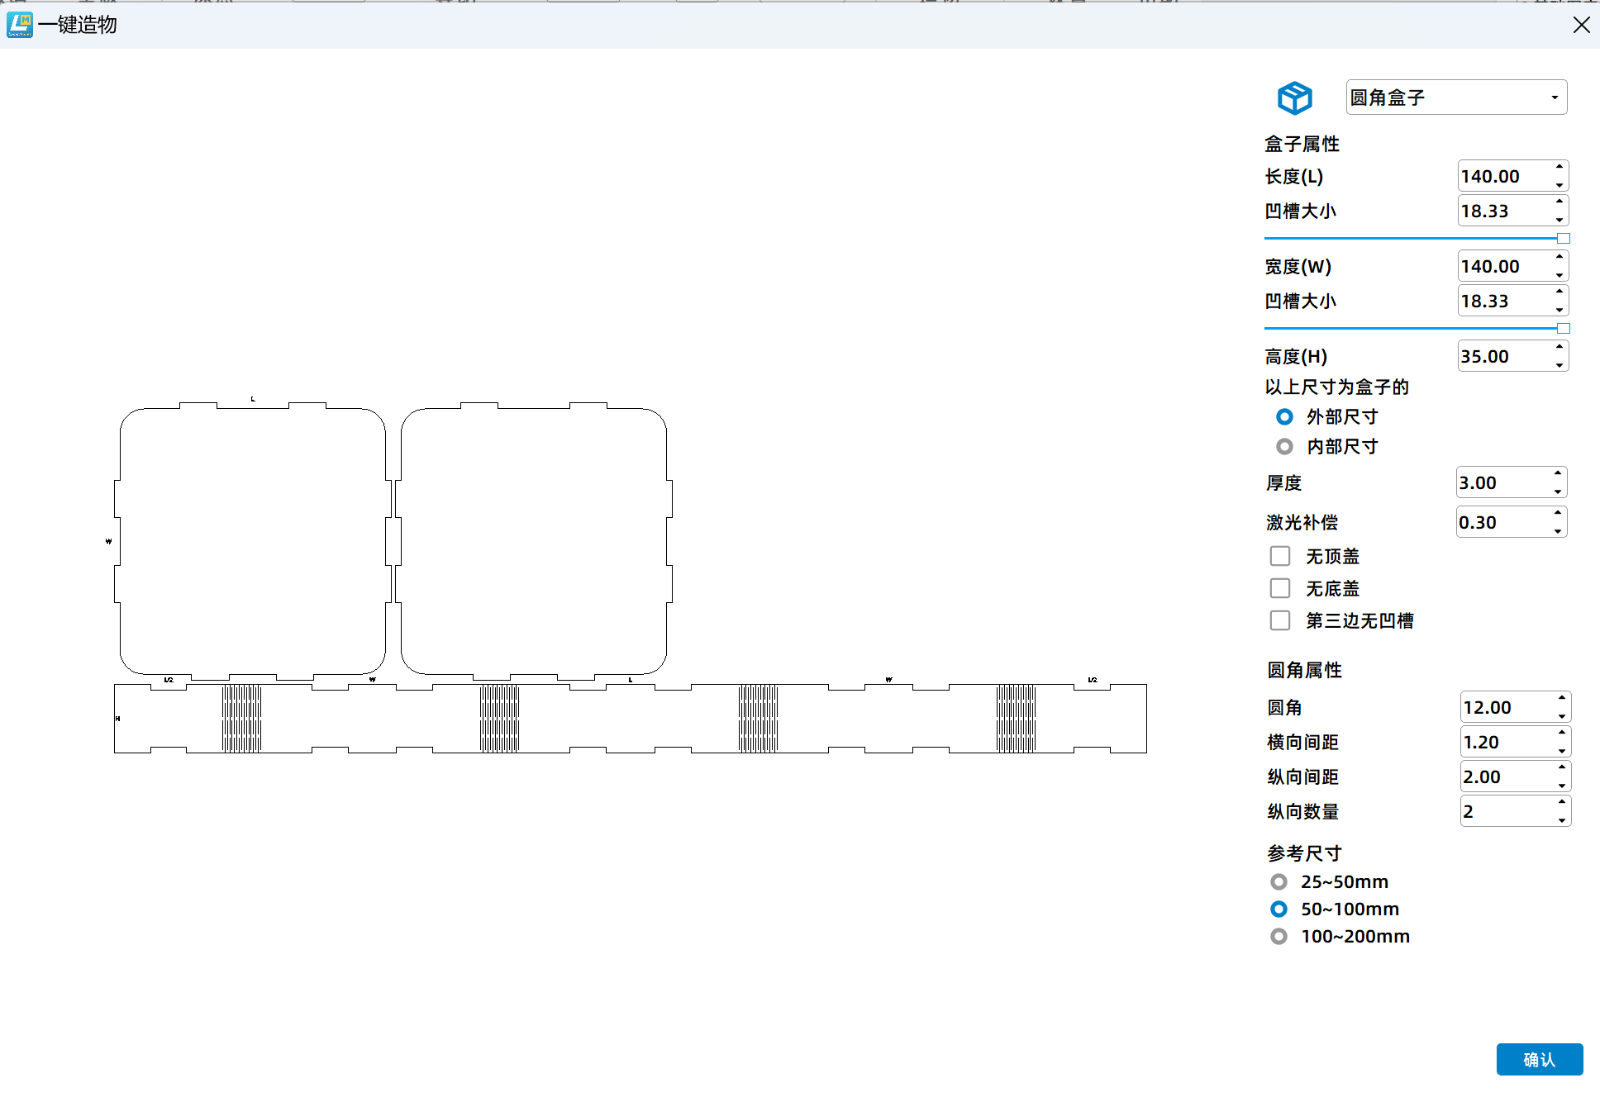
Task: Increase 高度(H) with the up arrow
Action: point(1559,348)
